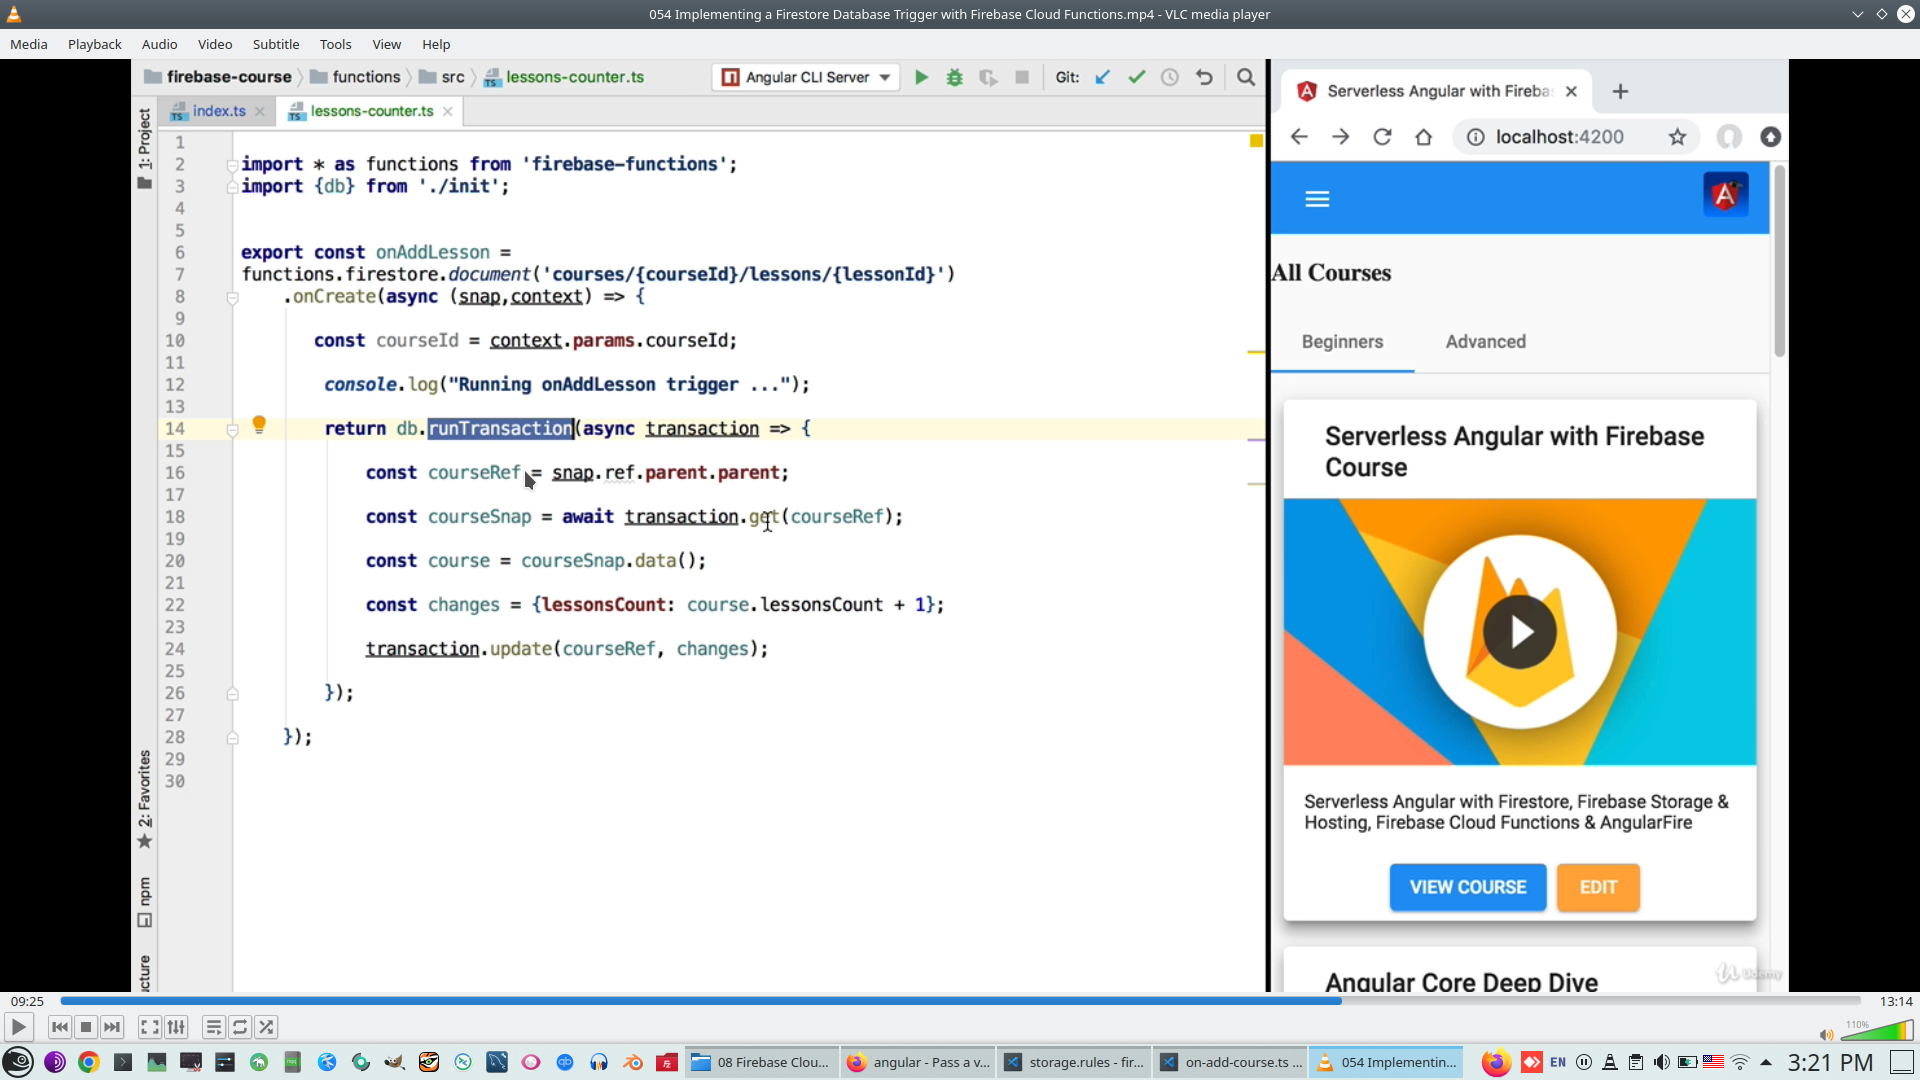
Task: Toggle random shuffle playback
Action: (266, 1027)
